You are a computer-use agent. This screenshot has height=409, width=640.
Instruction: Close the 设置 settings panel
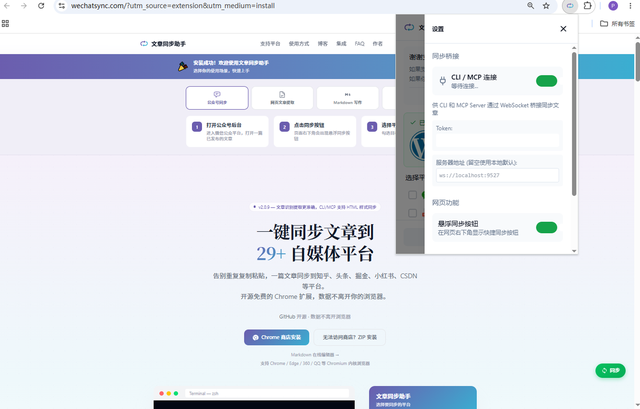563,29
